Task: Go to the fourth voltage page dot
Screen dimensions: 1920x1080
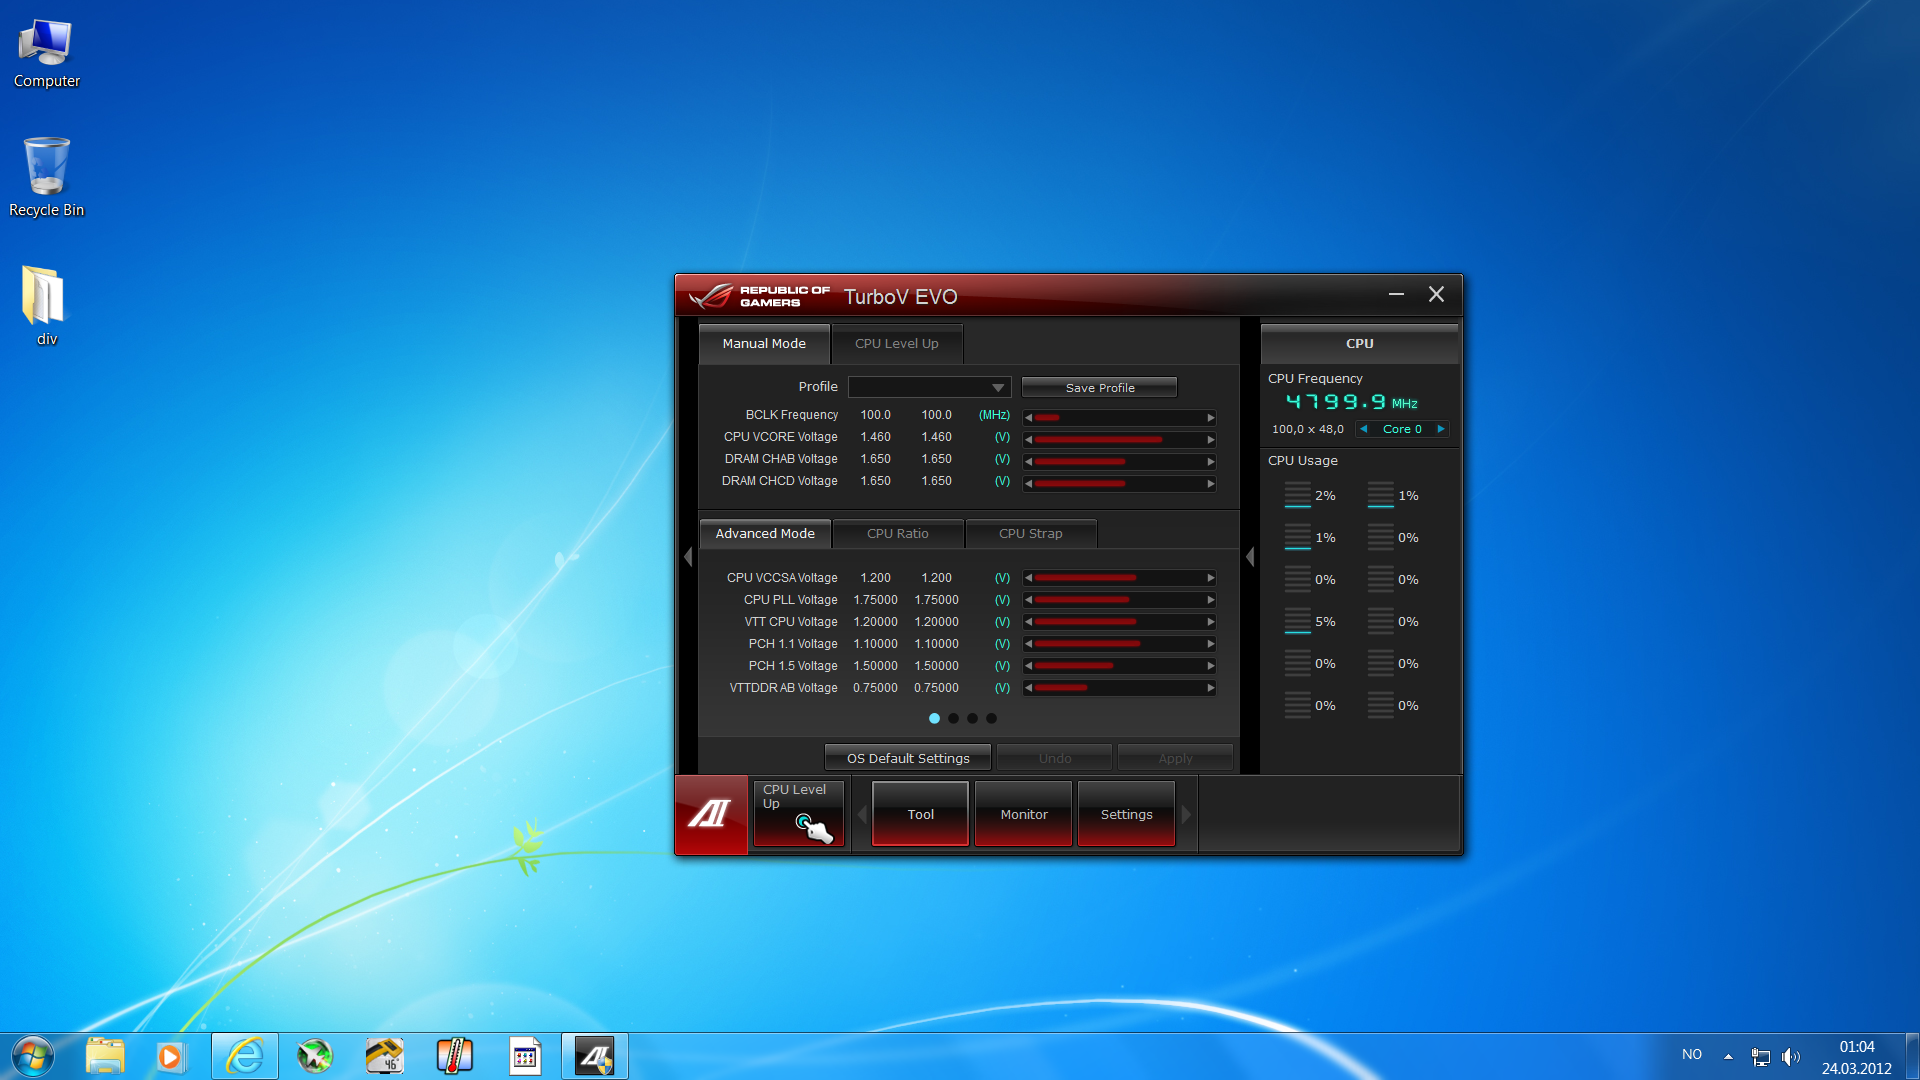Action: pyautogui.click(x=991, y=718)
